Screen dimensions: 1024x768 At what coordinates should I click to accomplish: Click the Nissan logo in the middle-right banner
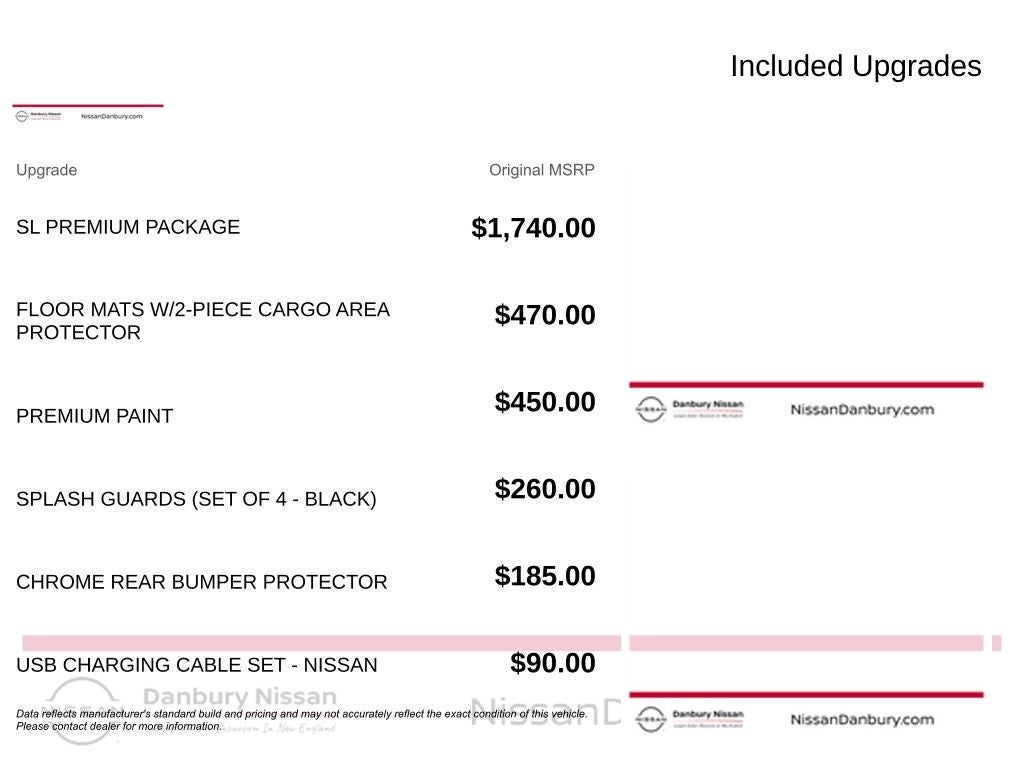click(651, 409)
